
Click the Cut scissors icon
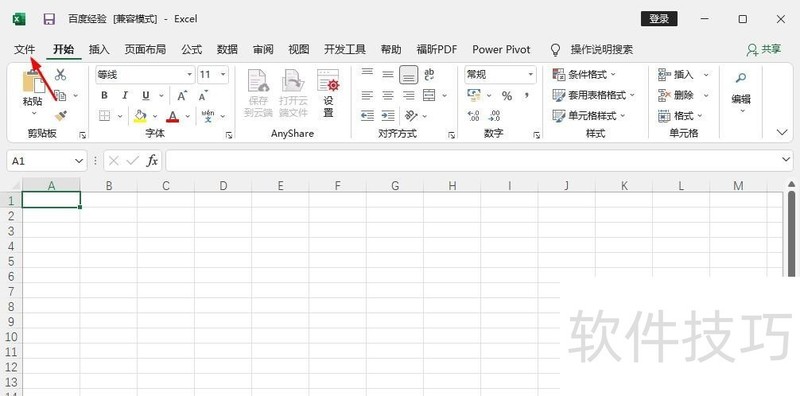pyautogui.click(x=61, y=75)
